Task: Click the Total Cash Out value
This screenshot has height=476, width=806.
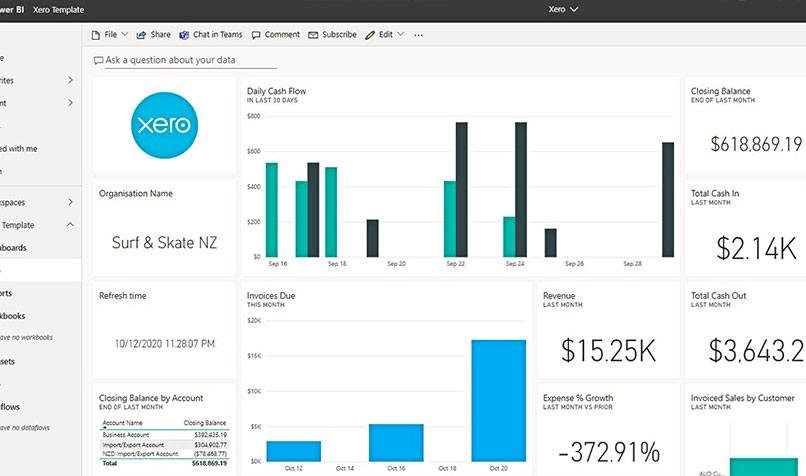Action: [x=757, y=351]
